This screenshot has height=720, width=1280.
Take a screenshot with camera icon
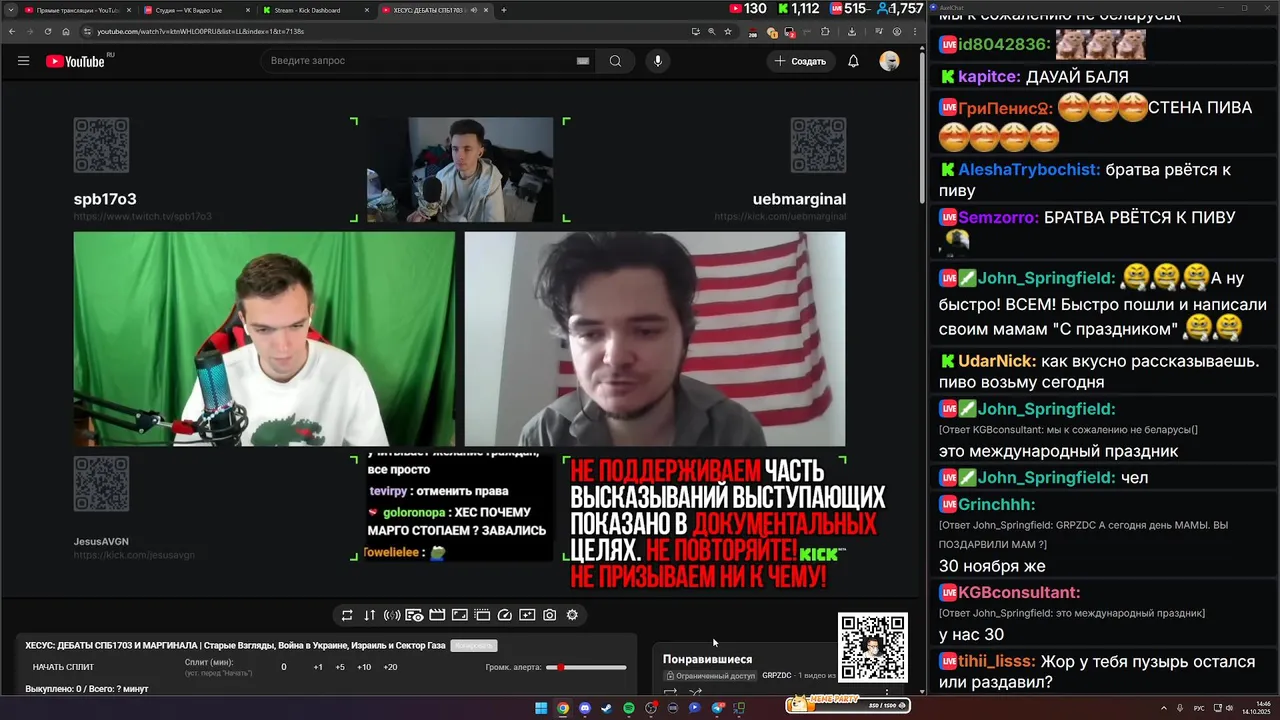[549, 615]
